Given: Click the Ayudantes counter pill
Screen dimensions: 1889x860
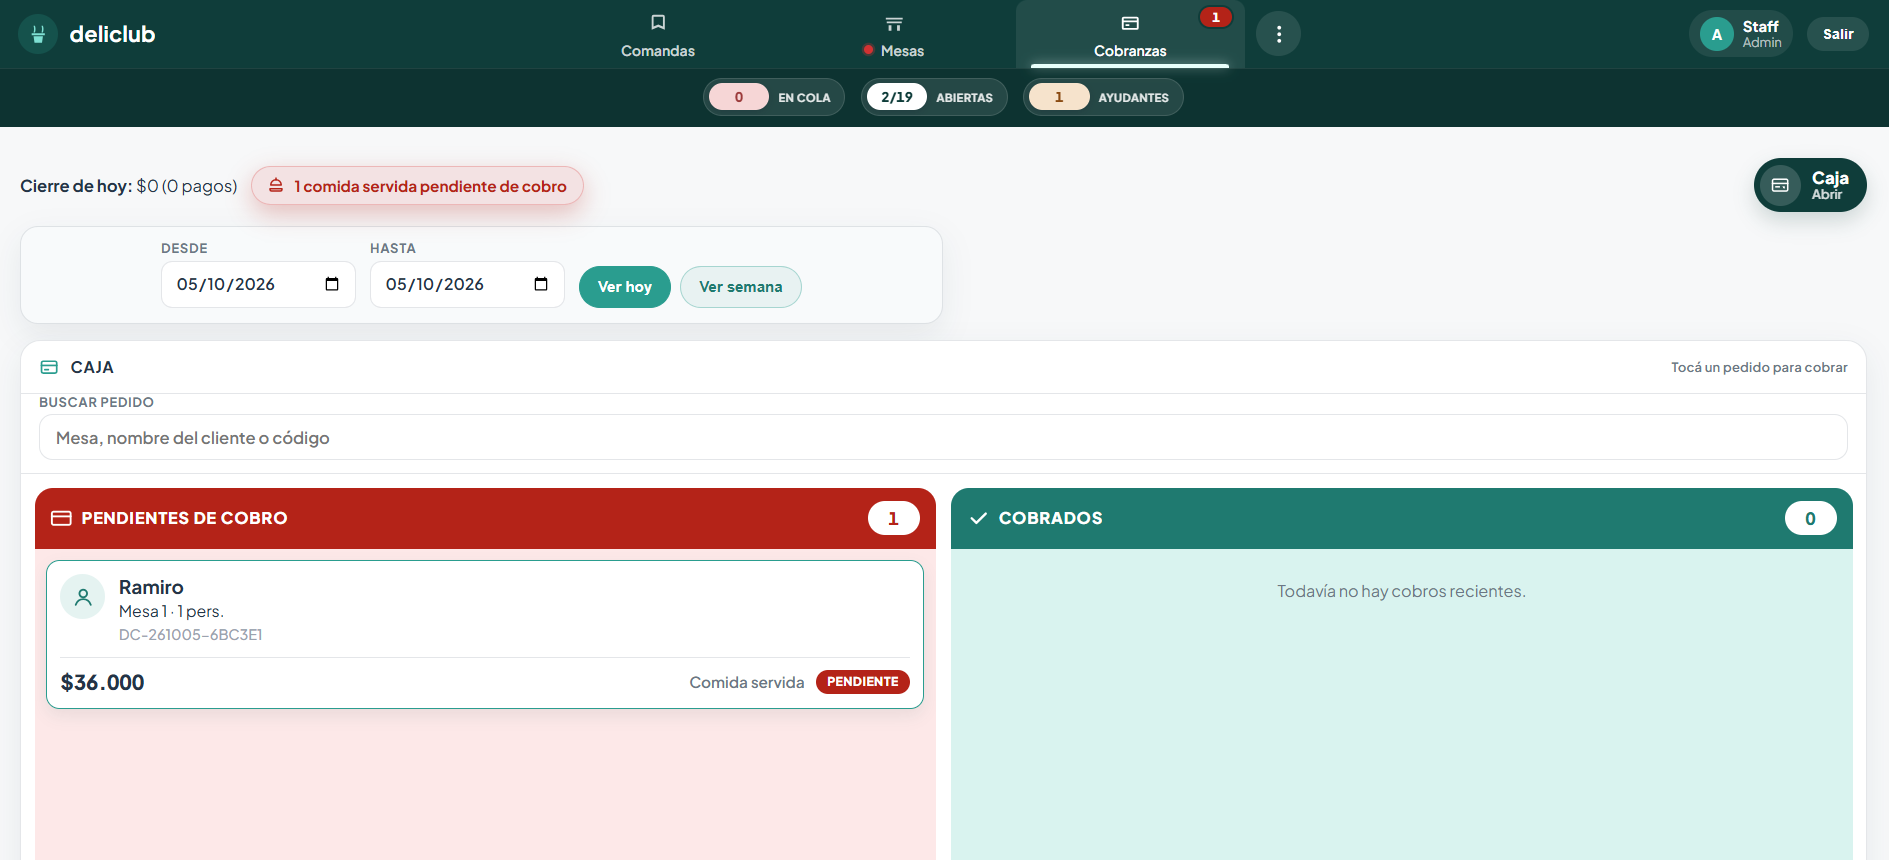Looking at the screenshot, I should coord(1103,97).
